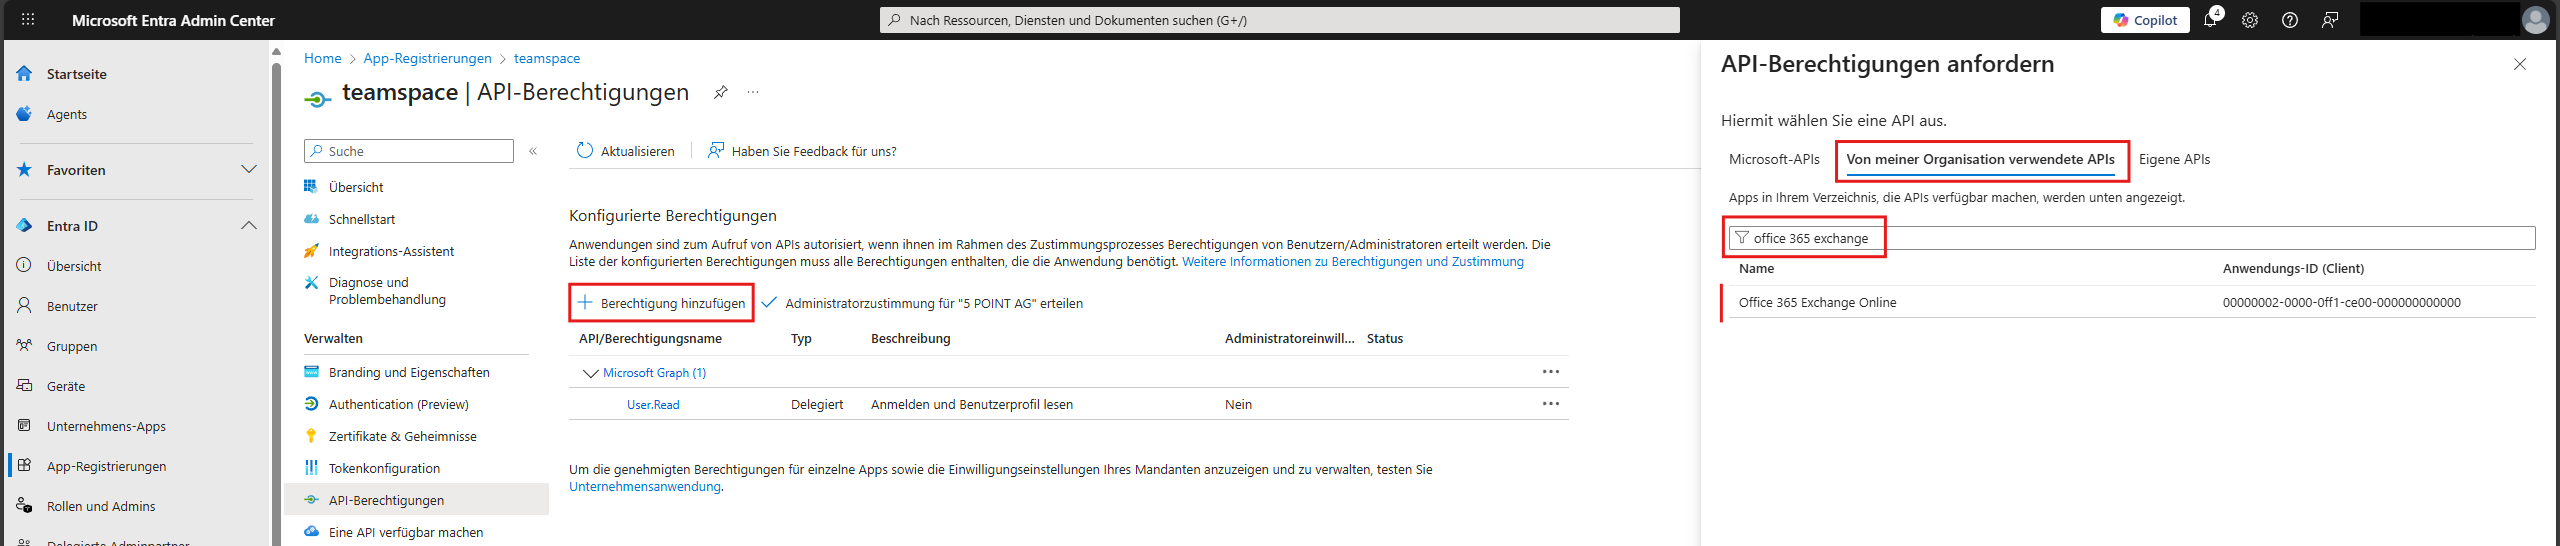Open Copilot from the top bar
This screenshot has width=2560, height=546.
2145,20
